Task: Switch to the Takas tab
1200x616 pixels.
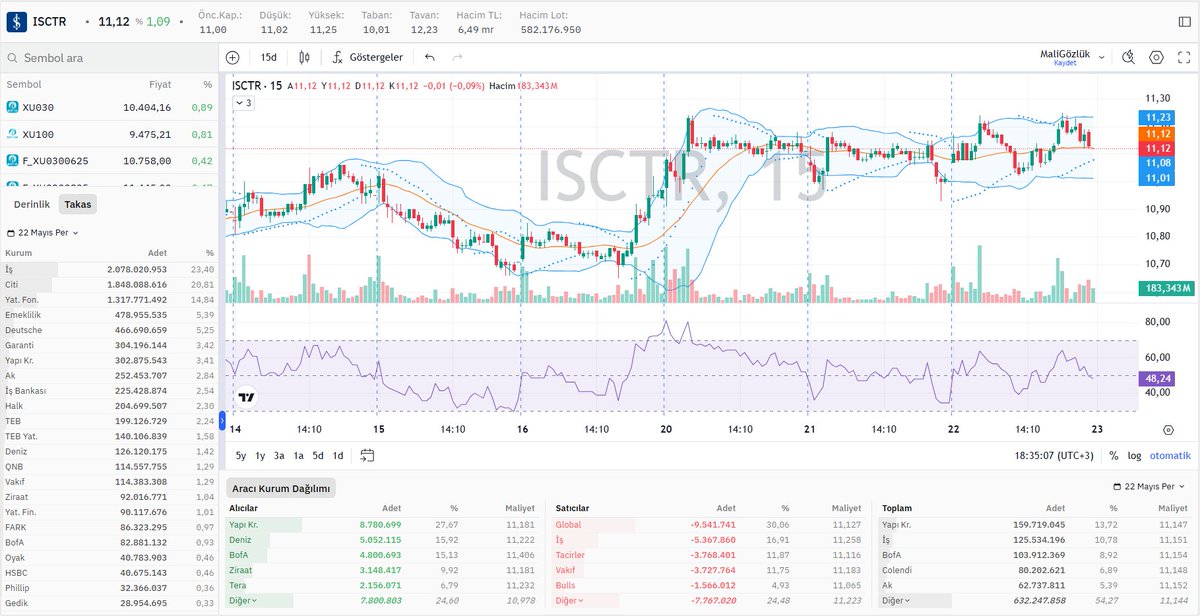Action: pos(77,204)
